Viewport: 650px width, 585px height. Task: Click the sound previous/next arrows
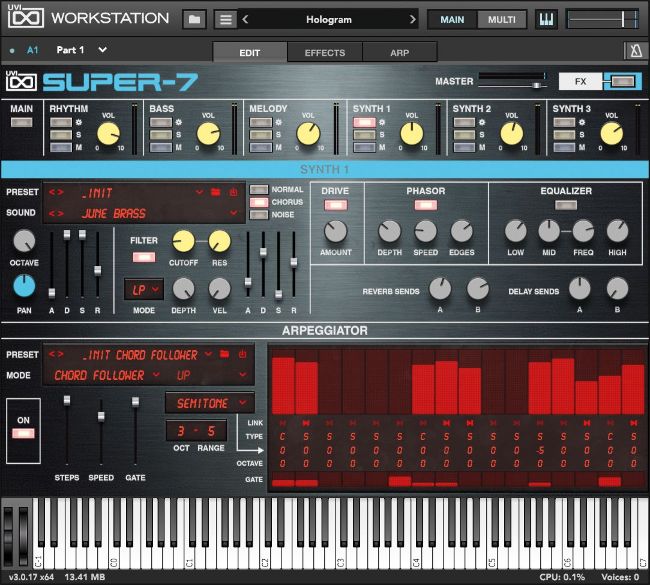[56, 213]
